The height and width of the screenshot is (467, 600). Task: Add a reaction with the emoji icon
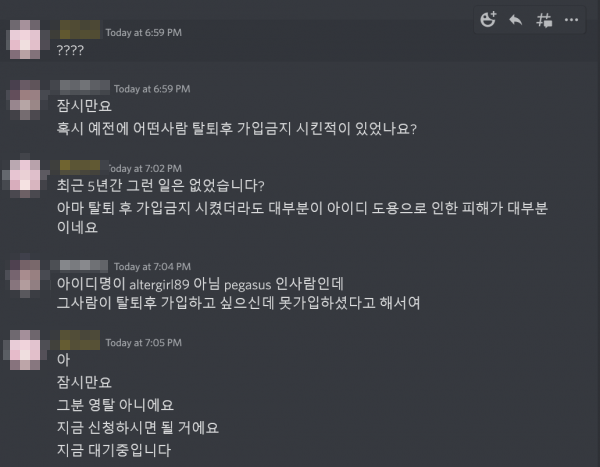click(x=488, y=20)
